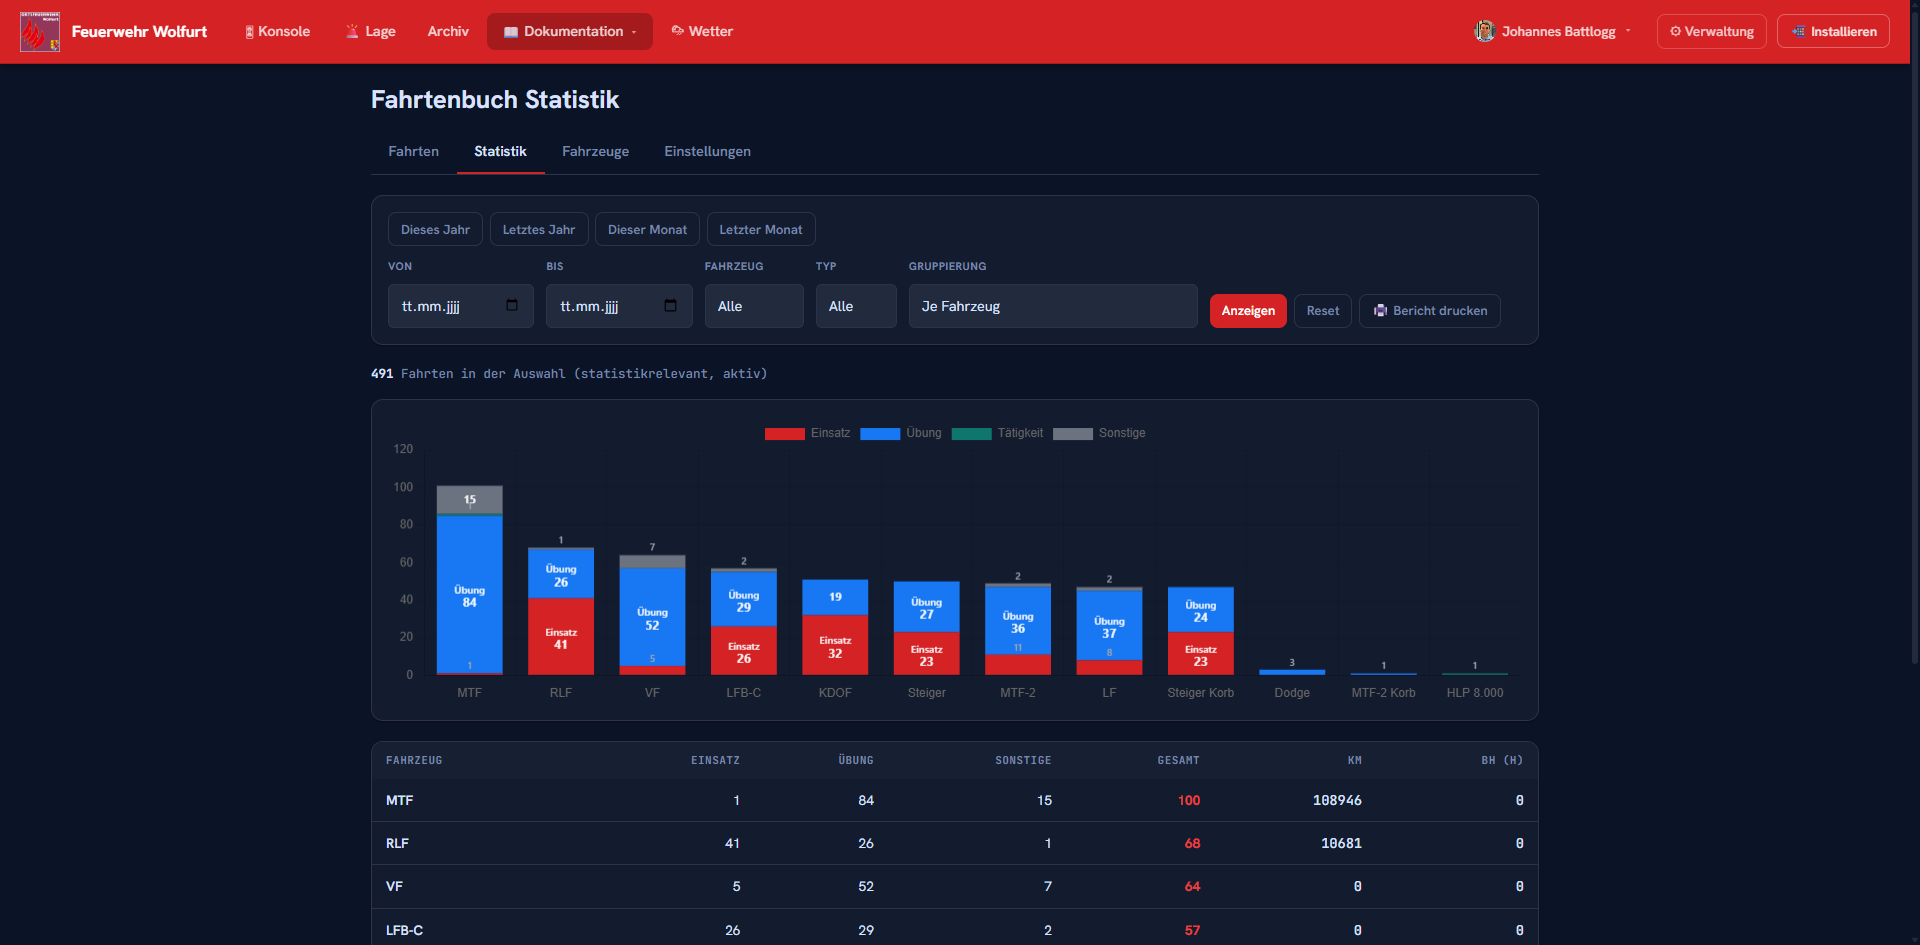
Task: Switch to the Fahrzeuge tab
Action: click(x=595, y=151)
